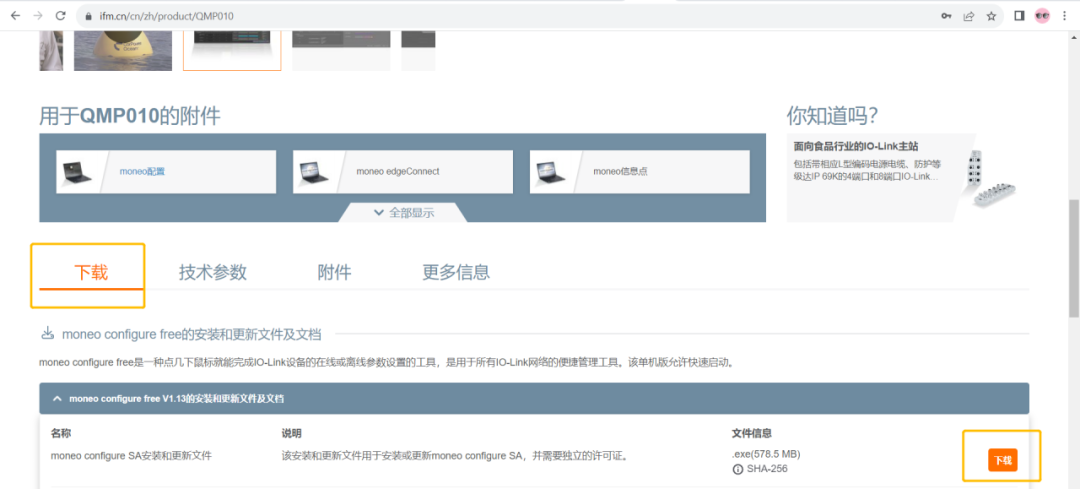Open the moneo edgeConnect accessory
Image resolution: width=1080 pixels, height=489 pixels.
click(397, 171)
